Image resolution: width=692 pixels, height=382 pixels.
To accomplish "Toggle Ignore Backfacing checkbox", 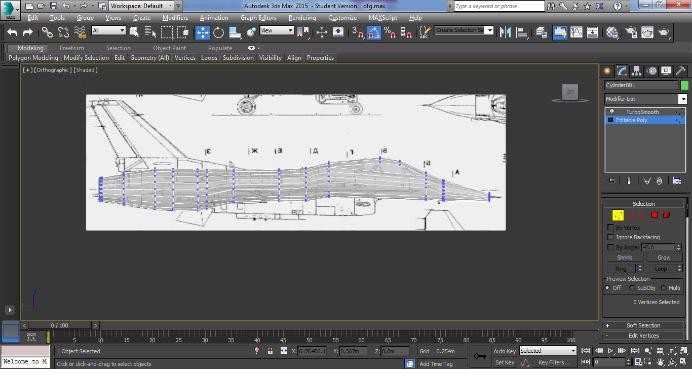I will point(611,237).
